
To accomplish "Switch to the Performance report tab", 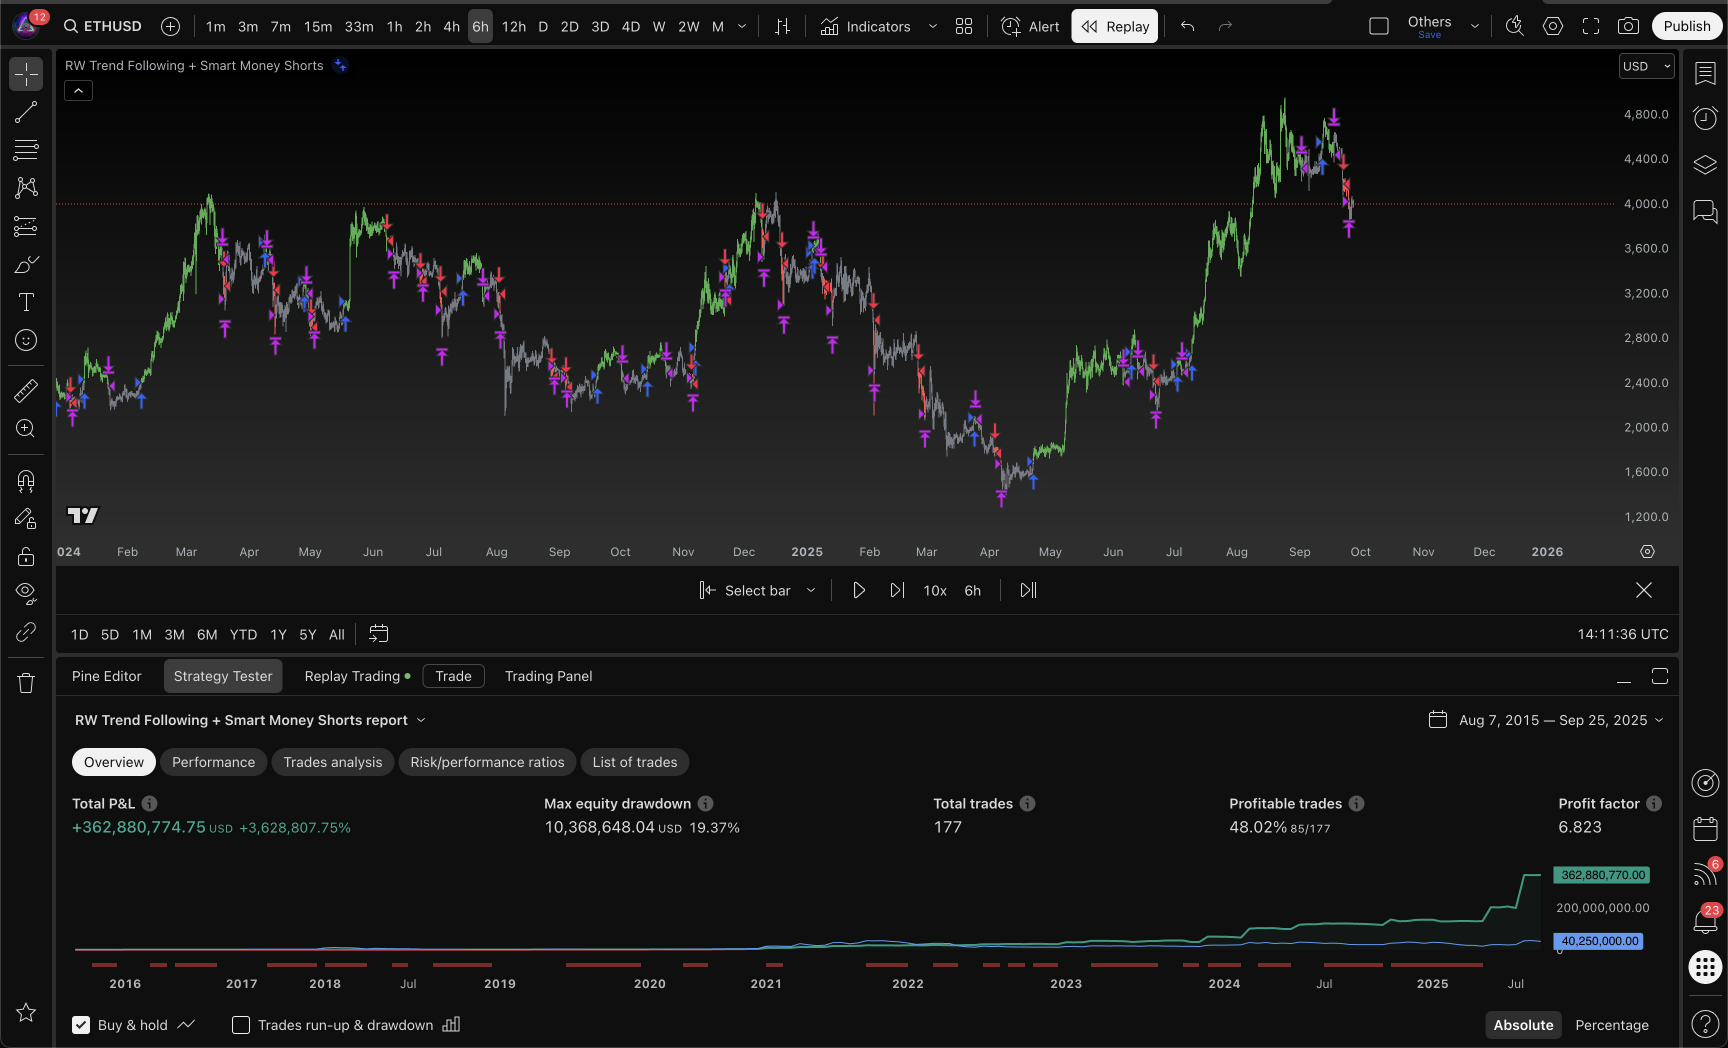I will pos(213,762).
